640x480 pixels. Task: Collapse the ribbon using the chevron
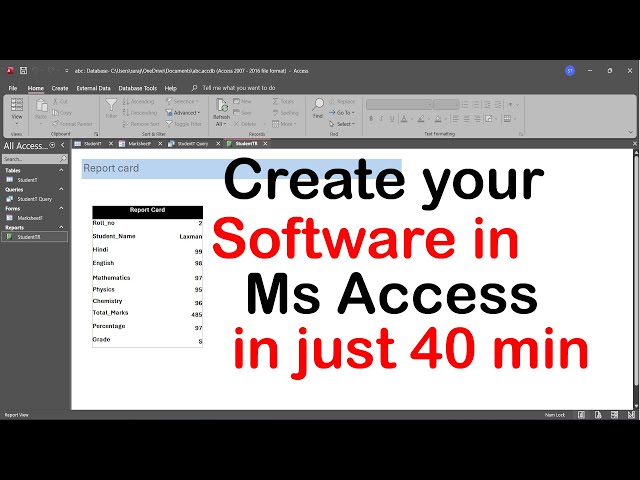631,132
